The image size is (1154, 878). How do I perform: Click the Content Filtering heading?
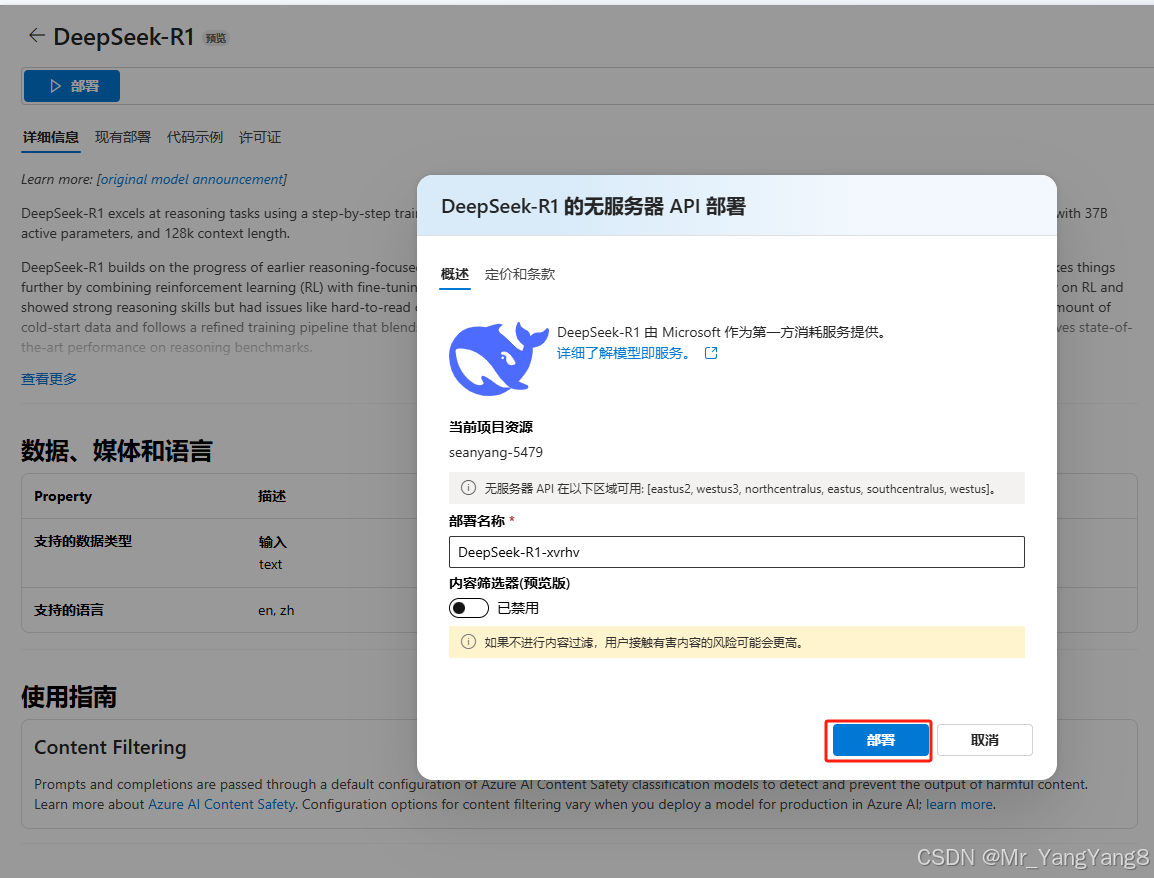click(x=110, y=747)
